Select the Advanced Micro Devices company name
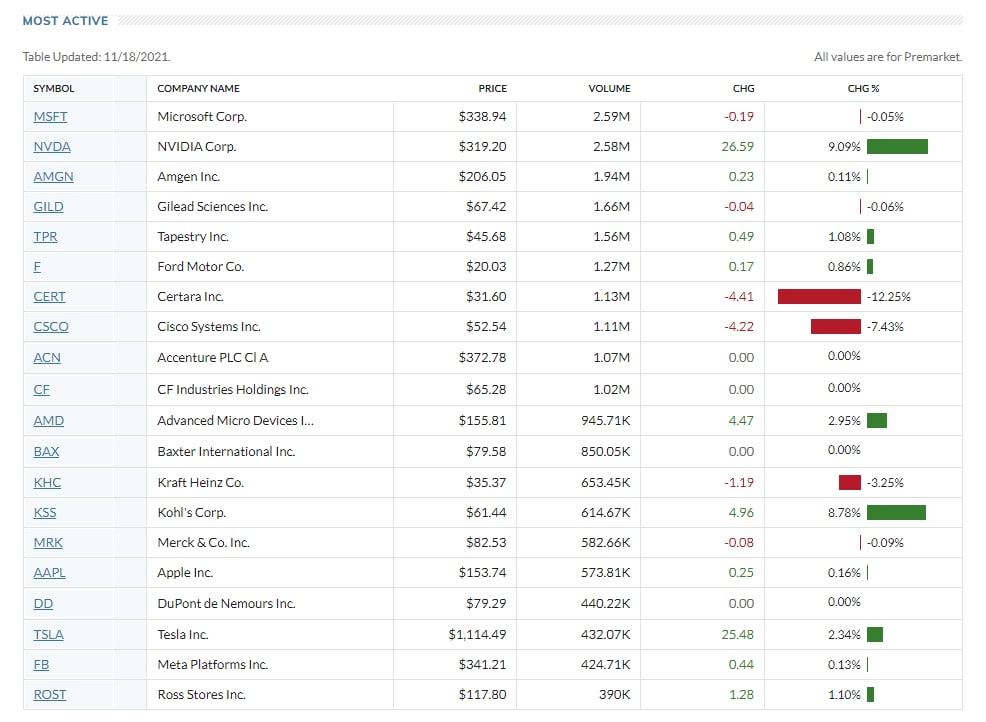 pyautogui.click(x=235, y=421)
